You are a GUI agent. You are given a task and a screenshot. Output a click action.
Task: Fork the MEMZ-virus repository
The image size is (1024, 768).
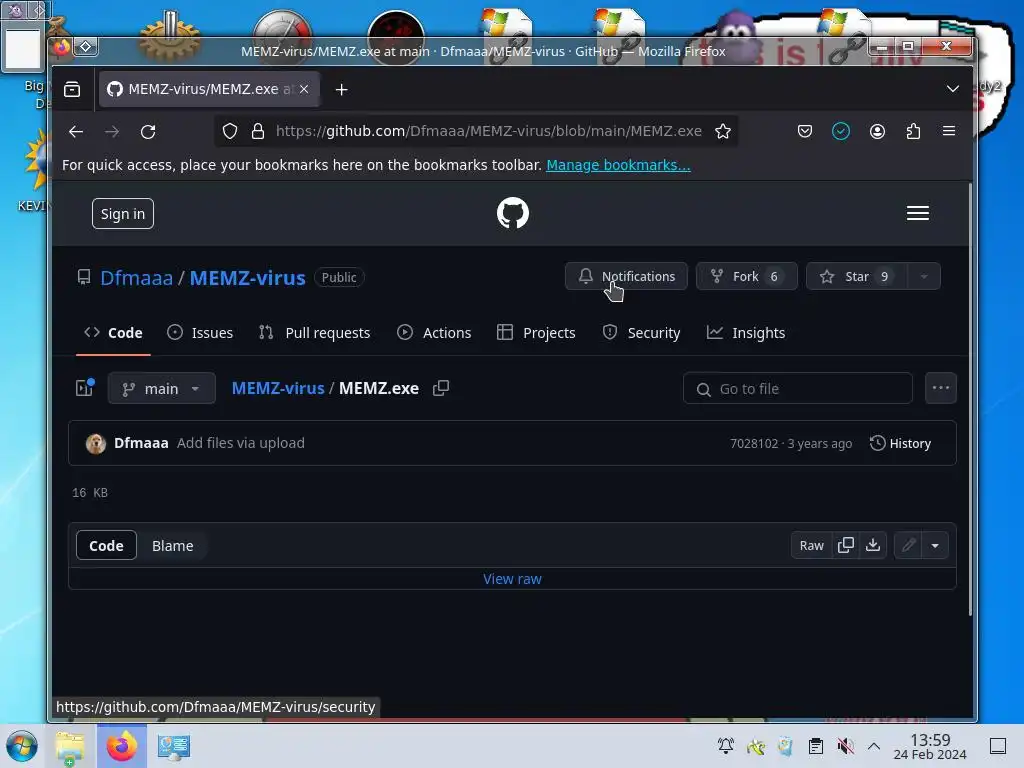click(746, 276)
